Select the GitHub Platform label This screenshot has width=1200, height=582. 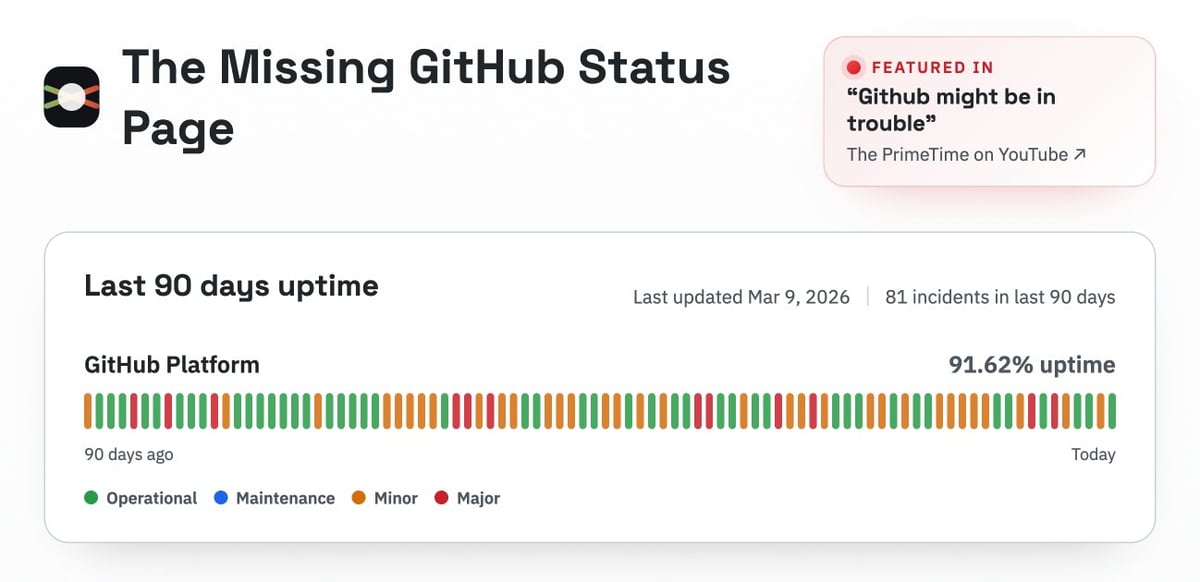172,365
